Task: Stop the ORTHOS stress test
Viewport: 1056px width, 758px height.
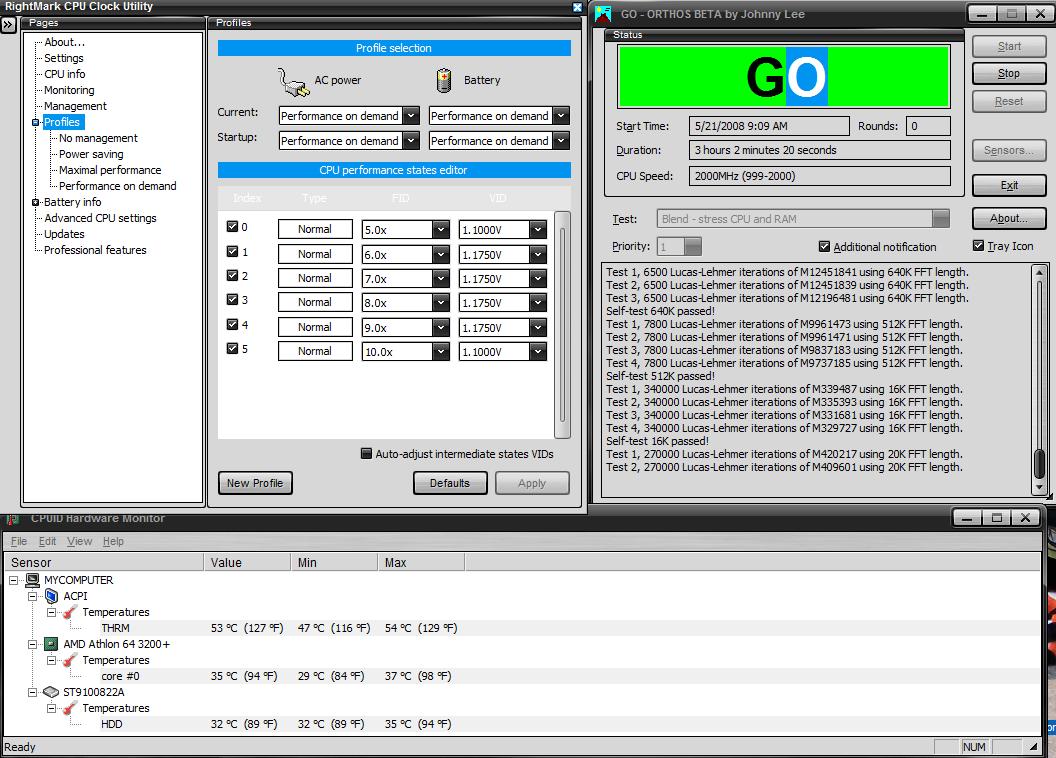Action: pos(1009,73)
